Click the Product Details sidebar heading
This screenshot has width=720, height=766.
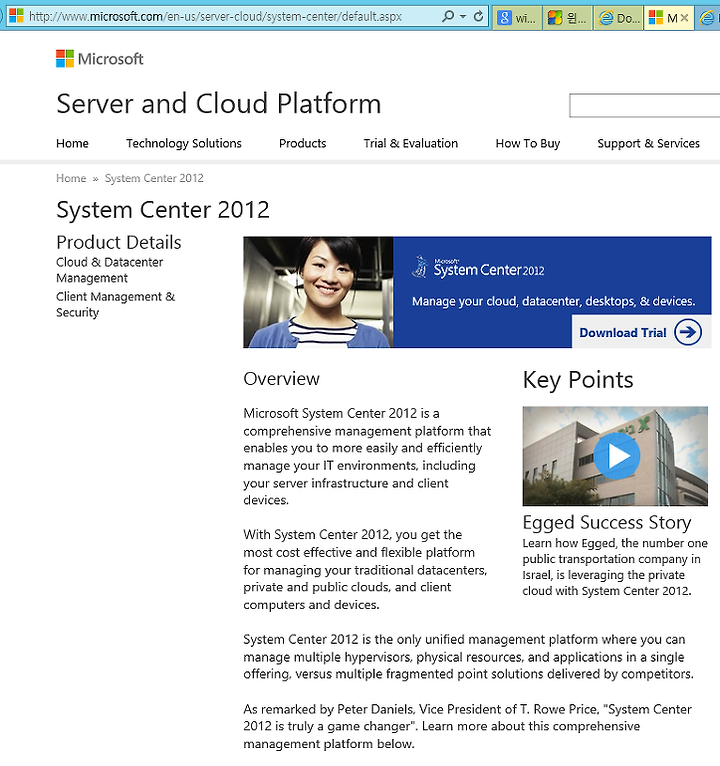tap(119, 242)
